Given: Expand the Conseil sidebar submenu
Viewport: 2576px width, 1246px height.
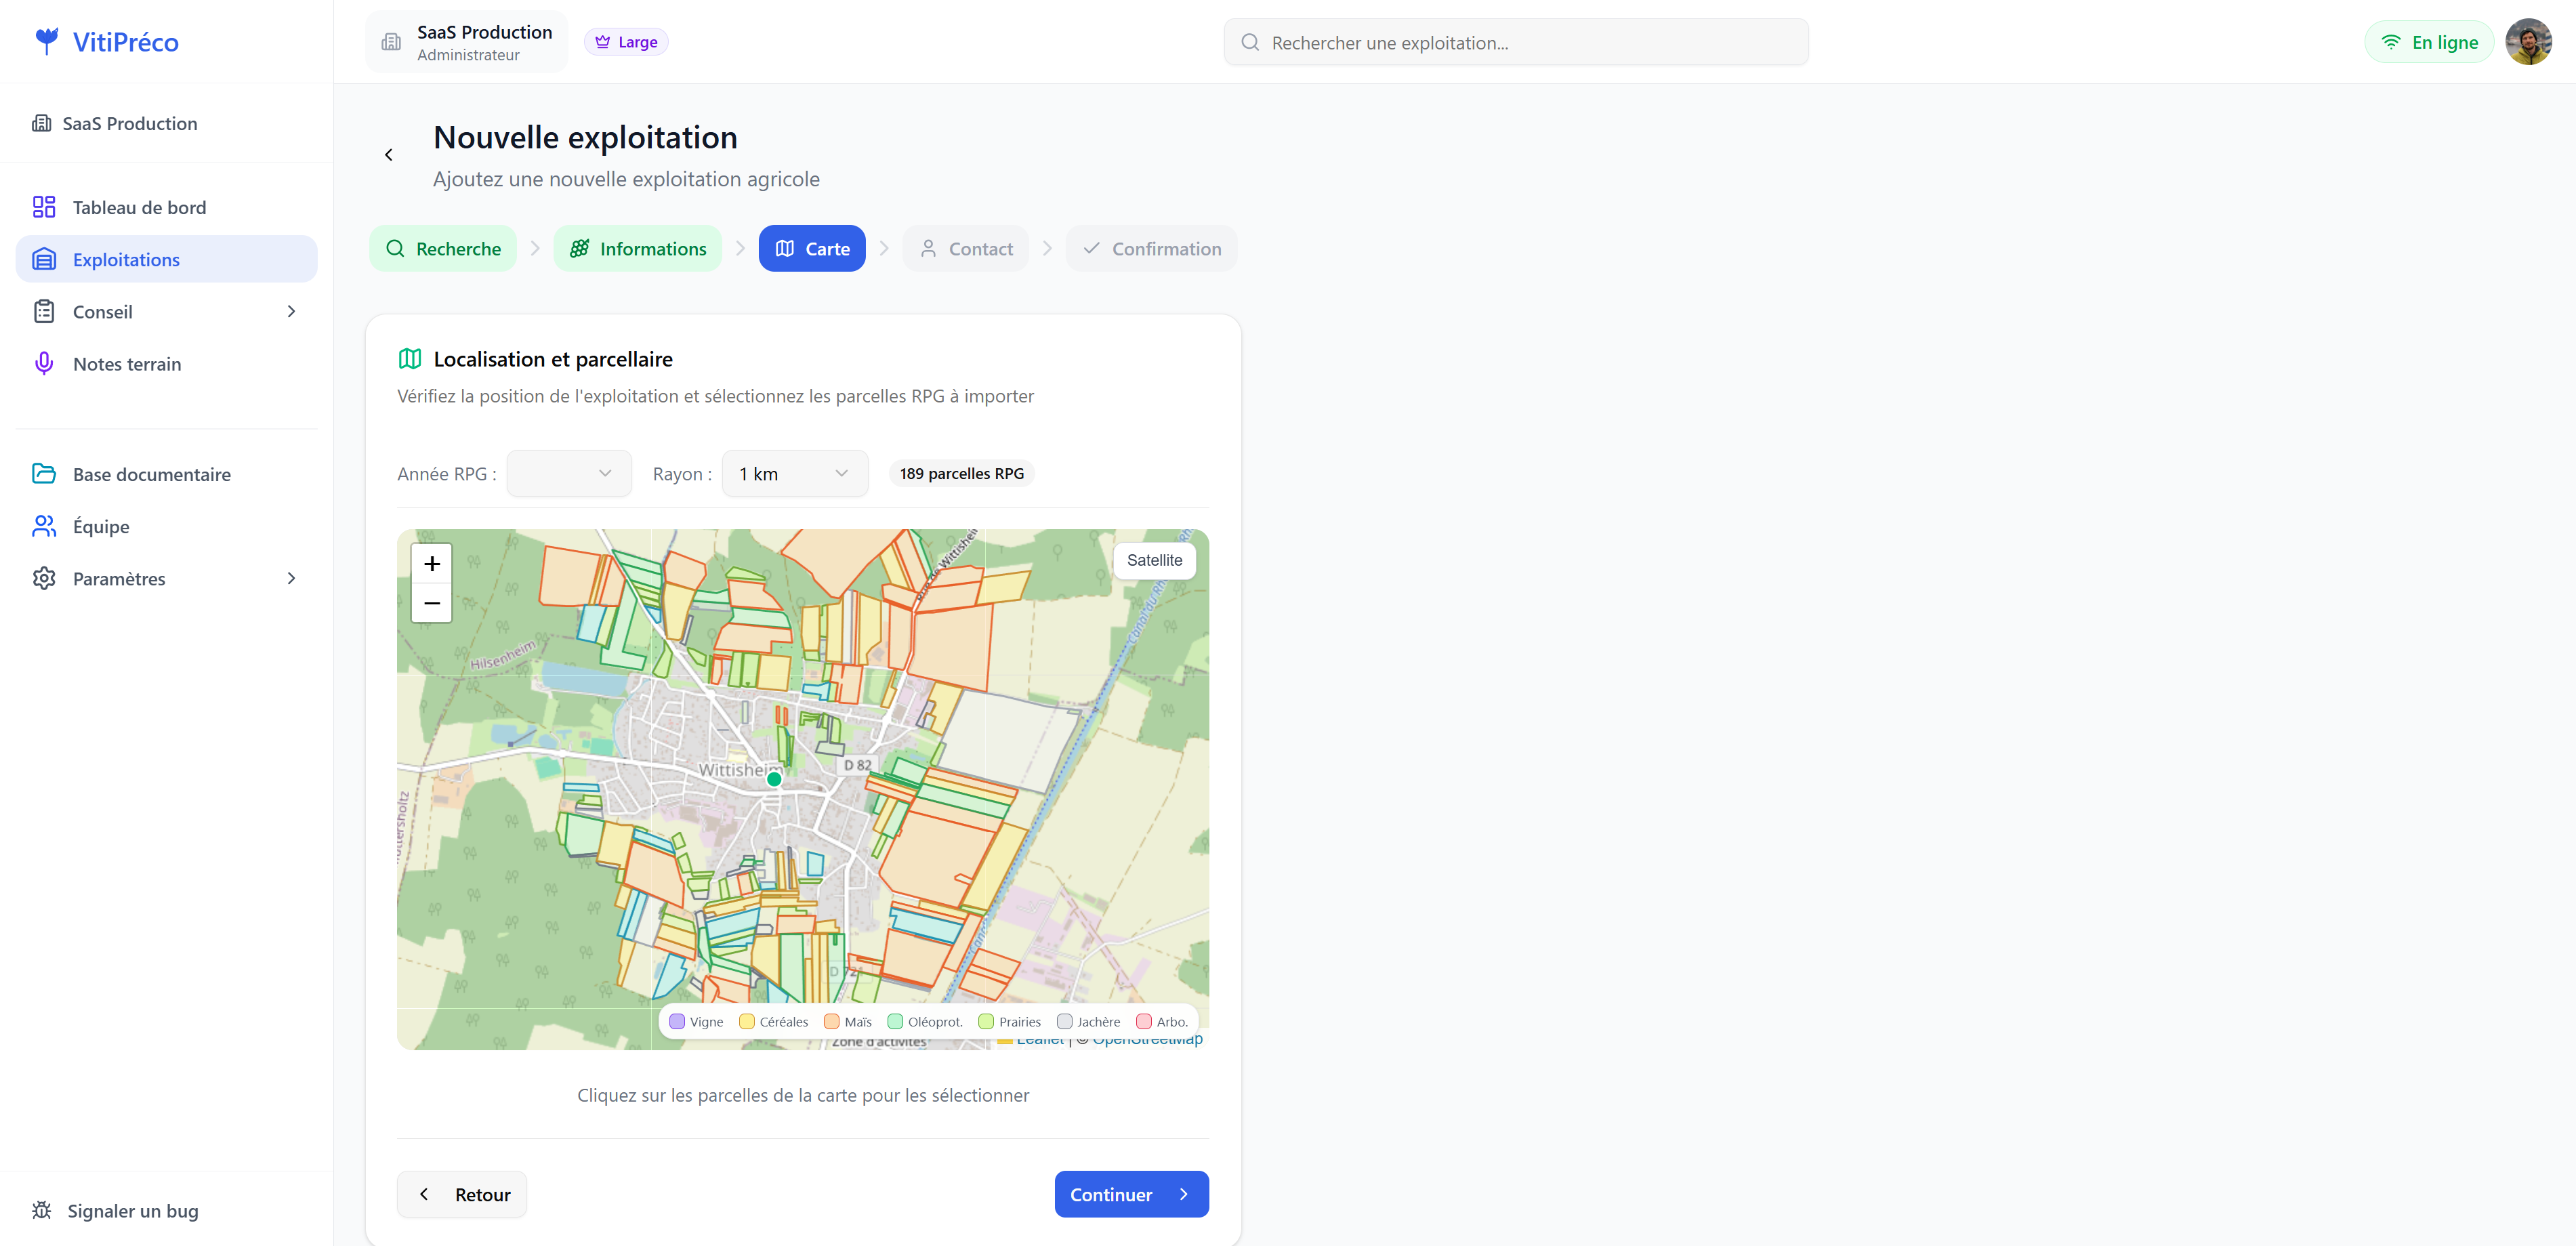Looking at the screenshot, I should click(x=291, y=312).
